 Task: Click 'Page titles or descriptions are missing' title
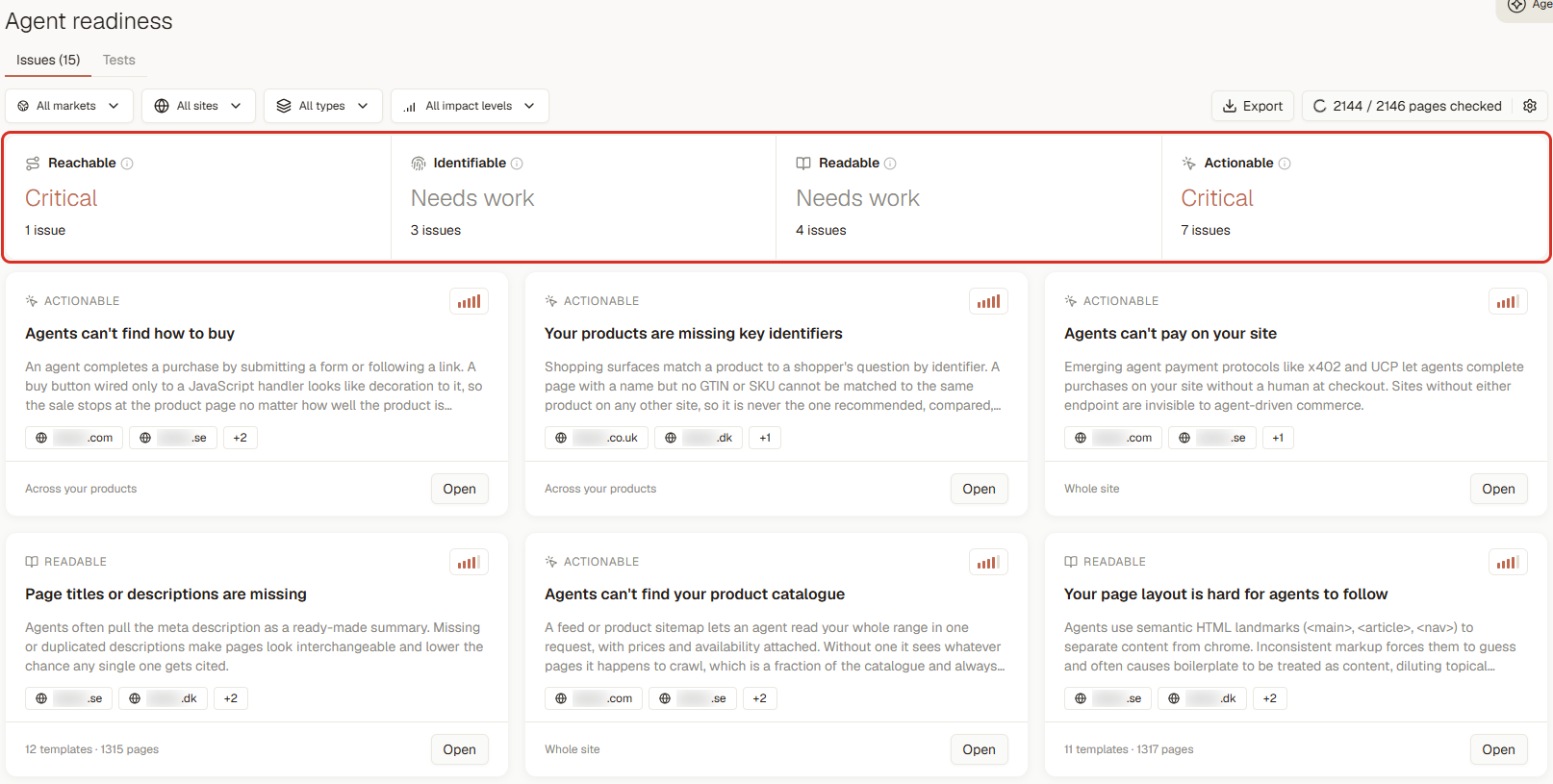point(166,594)
